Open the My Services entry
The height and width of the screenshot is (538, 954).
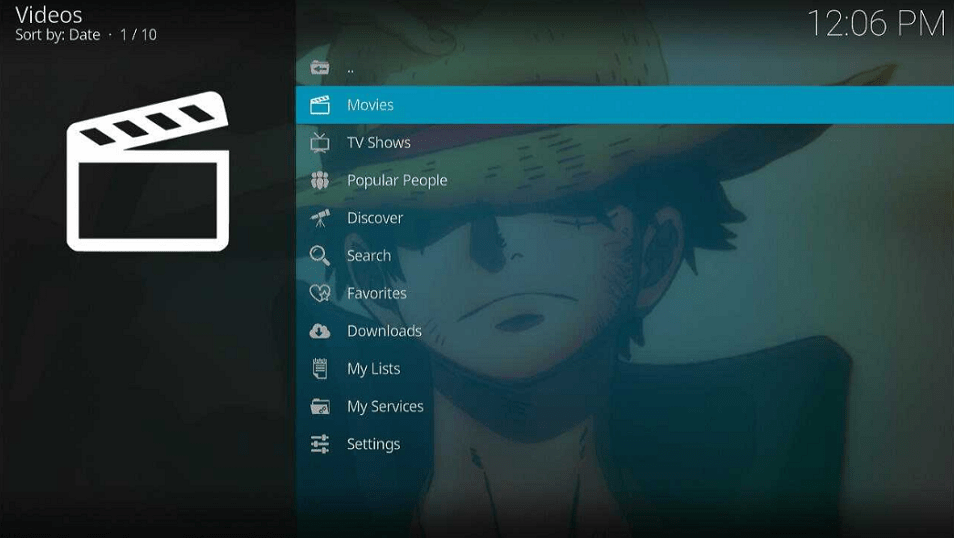pyautogui.click(x=625, y=407)
